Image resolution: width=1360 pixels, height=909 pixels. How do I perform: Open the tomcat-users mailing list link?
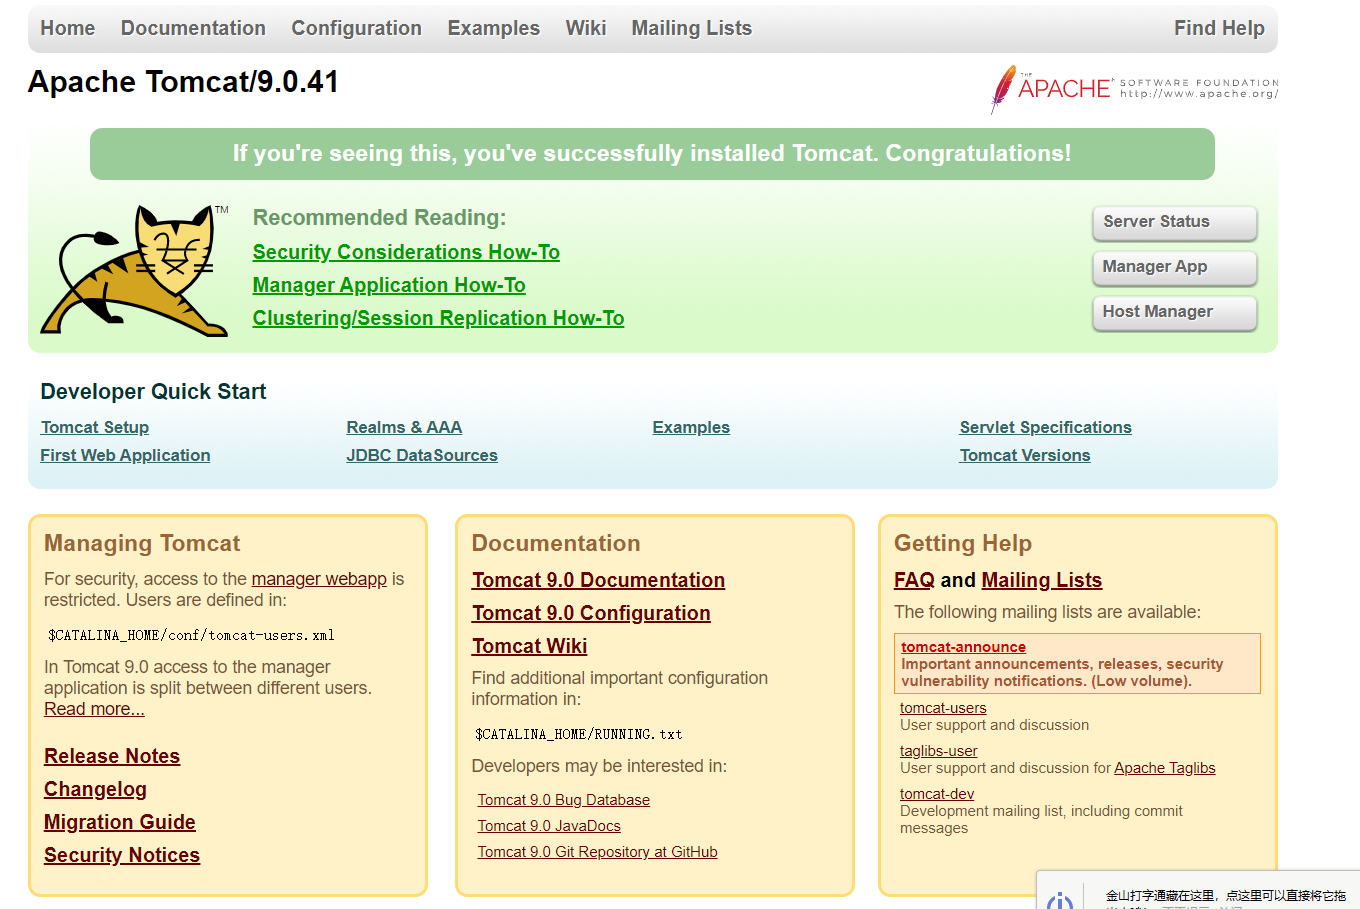tap(943, 708)
